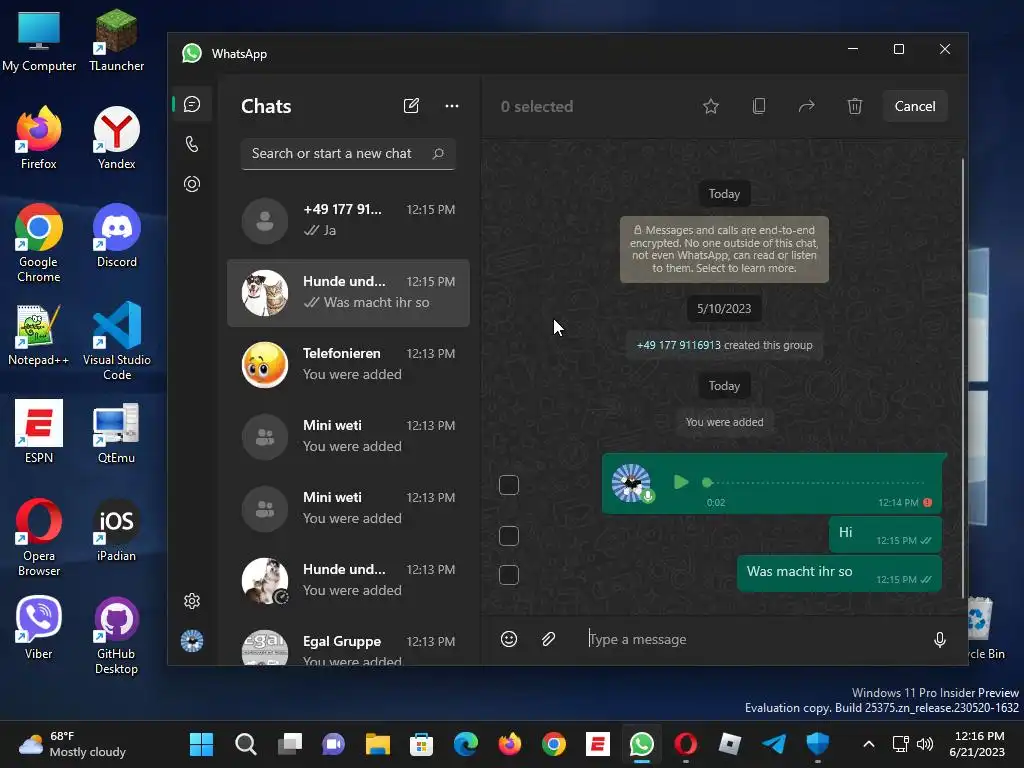Select the 'Was macht ihr so' checkbox
The width and height of the screenshot is (1024, 768).
tap(509, 575)
